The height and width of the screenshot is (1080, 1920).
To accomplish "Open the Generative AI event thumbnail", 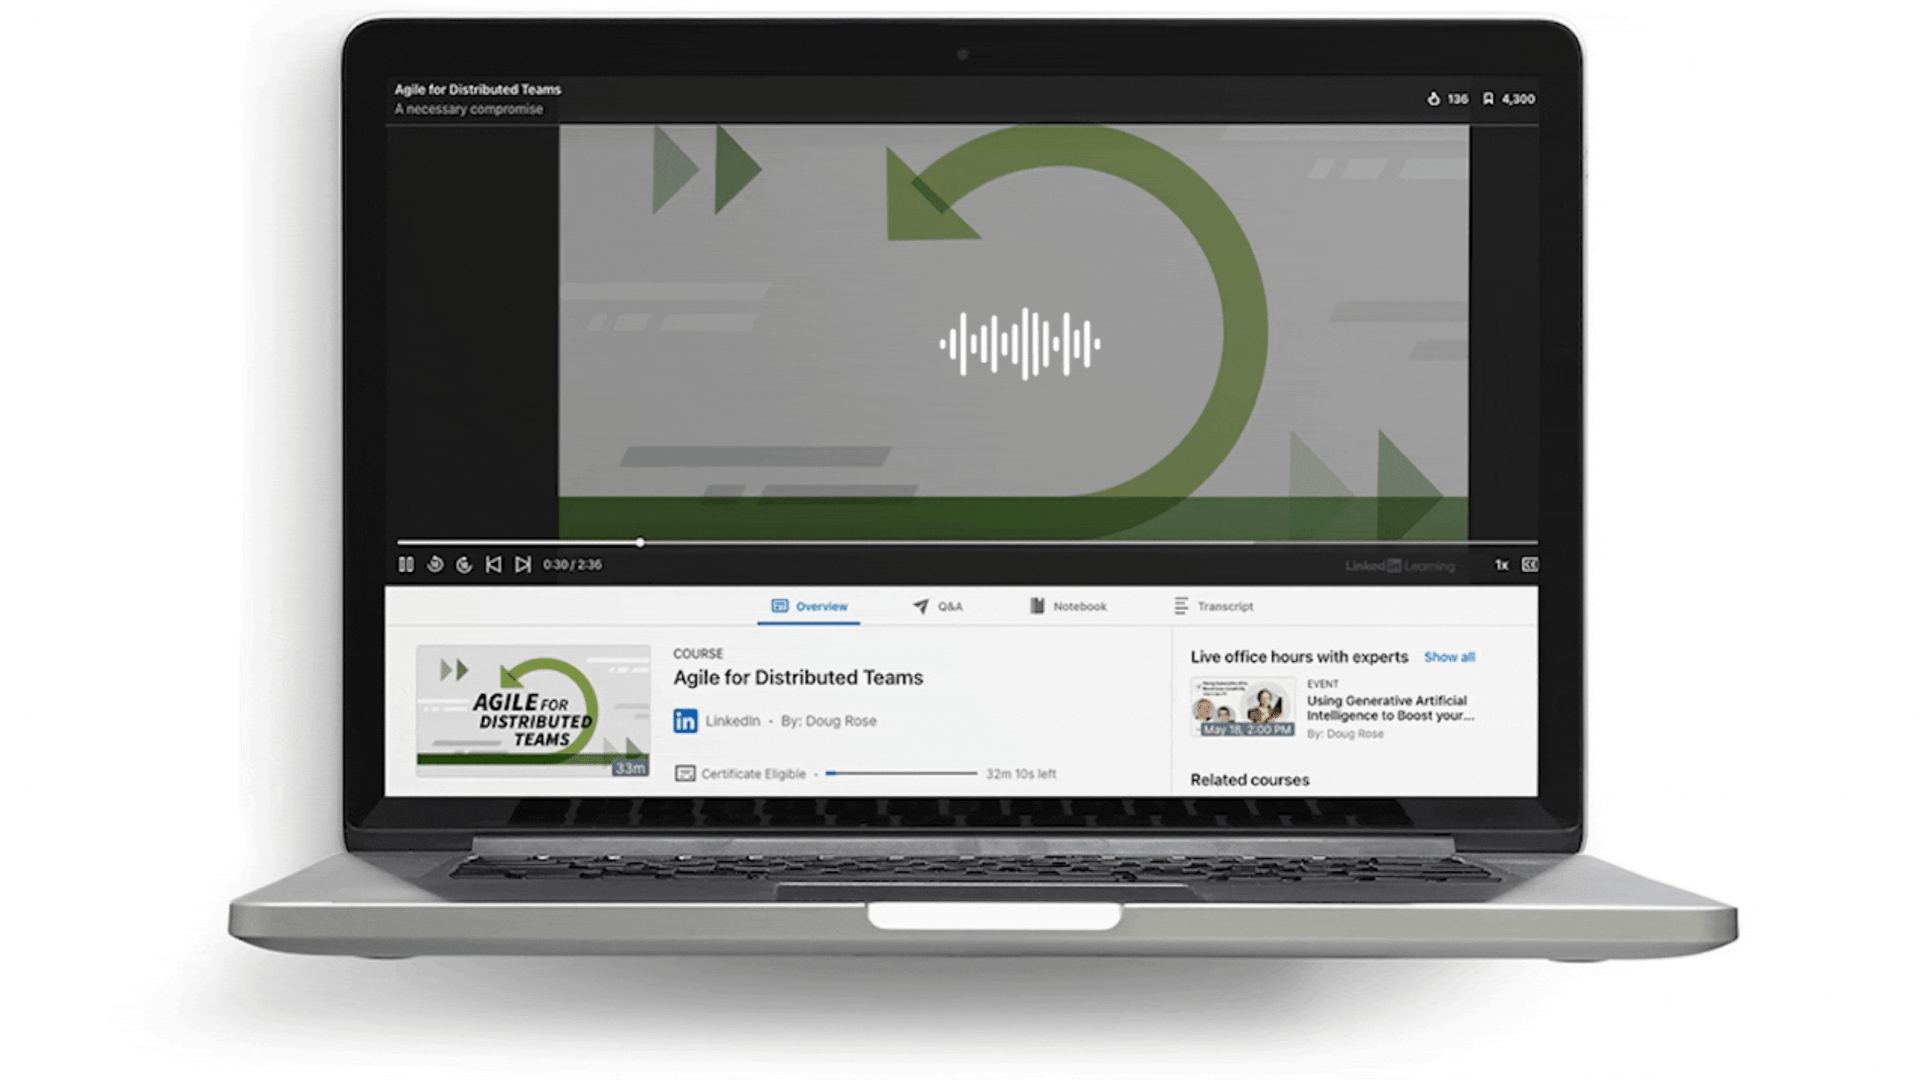I will [x=1243, y=707].
